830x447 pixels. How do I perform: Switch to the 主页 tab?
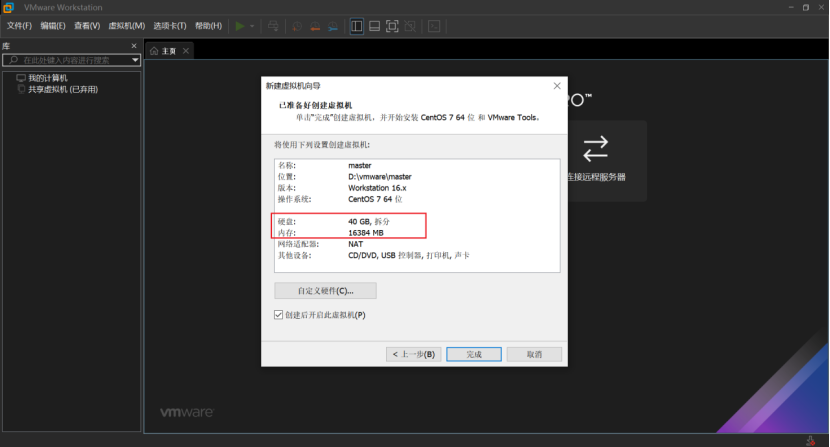coord(169,51)
